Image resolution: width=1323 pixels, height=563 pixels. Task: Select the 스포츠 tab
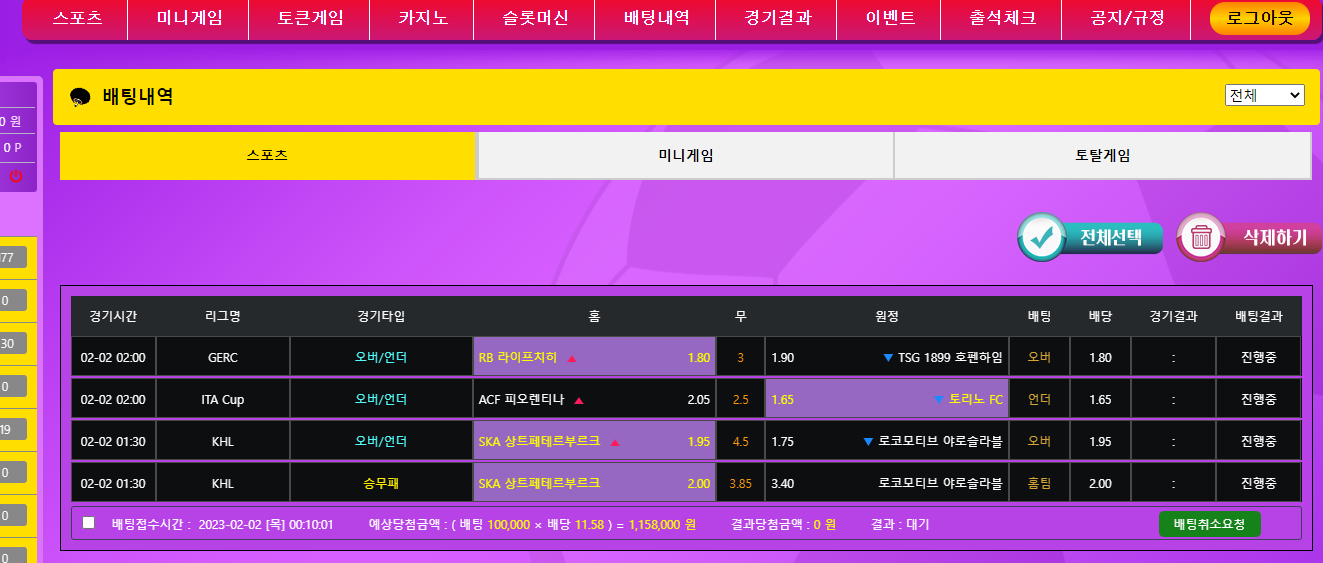[267, 156]
